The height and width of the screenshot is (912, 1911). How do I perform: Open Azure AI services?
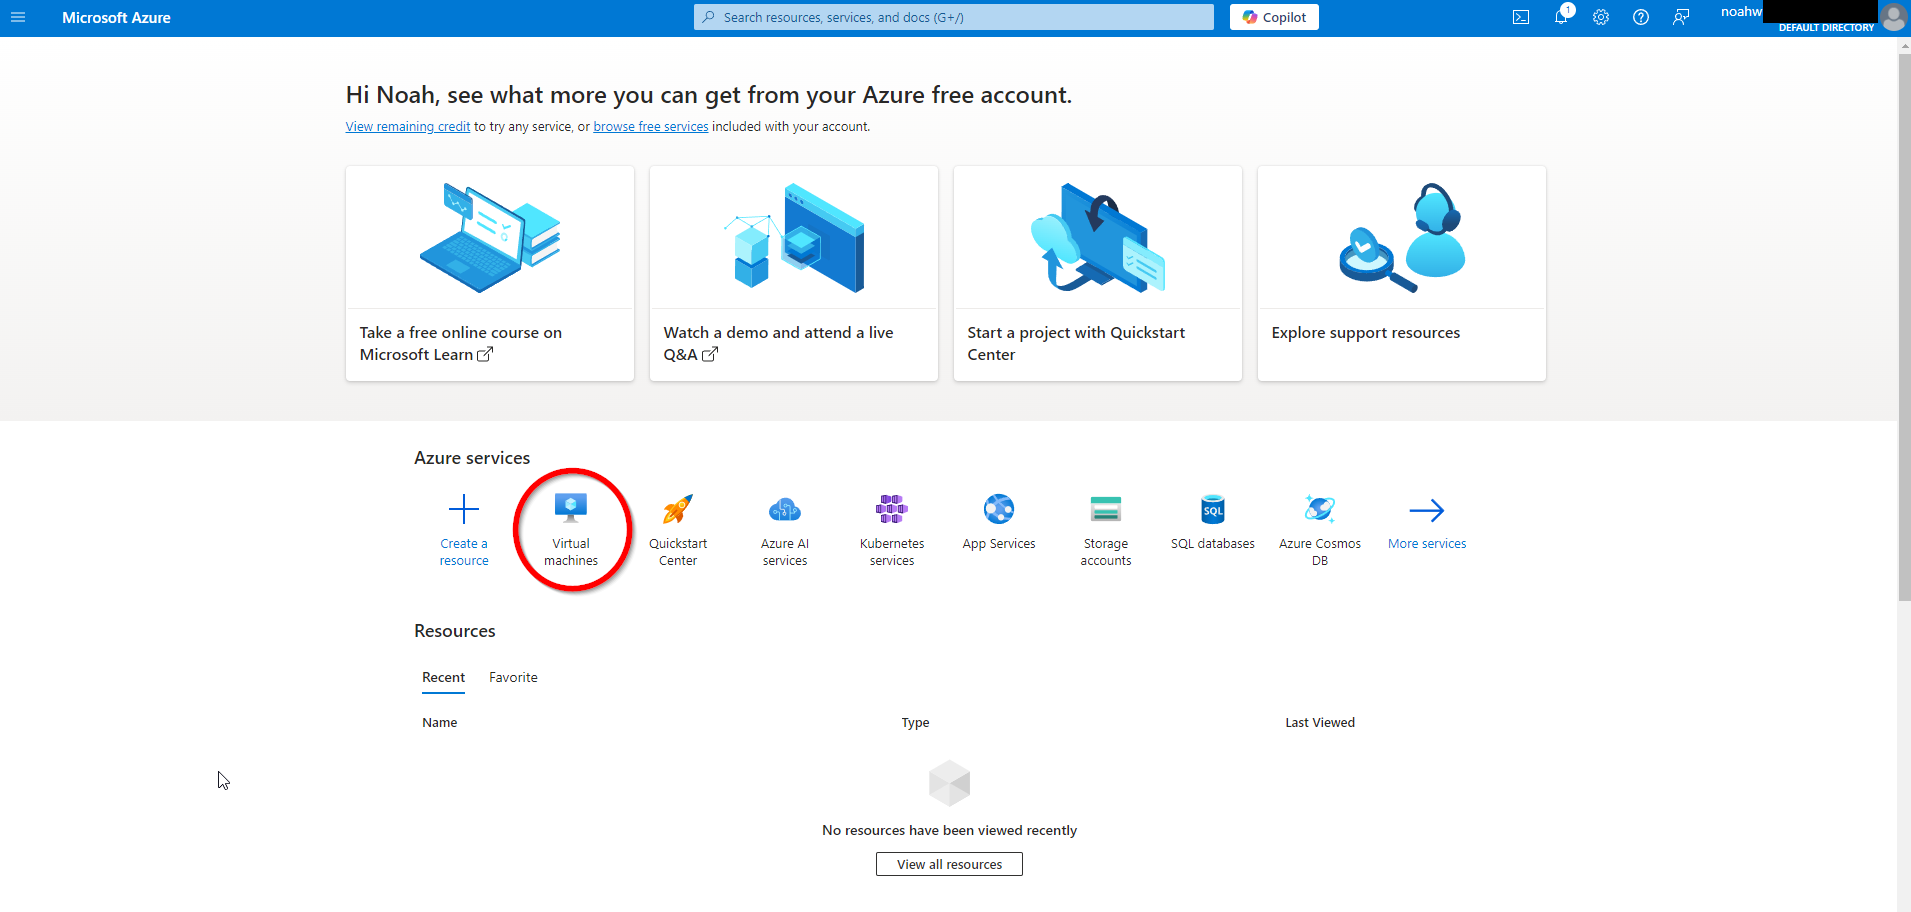[x=785, y=530]
